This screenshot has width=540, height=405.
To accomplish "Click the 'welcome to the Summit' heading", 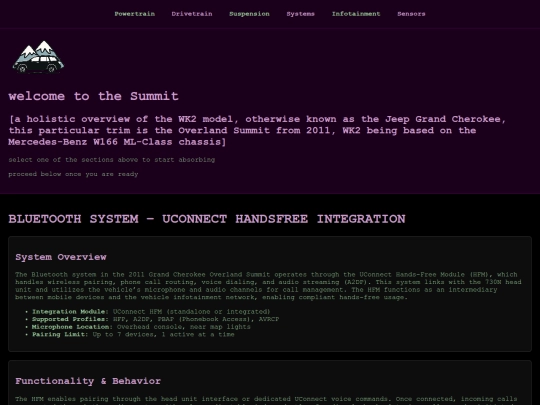I will click(x=93, y=96).
